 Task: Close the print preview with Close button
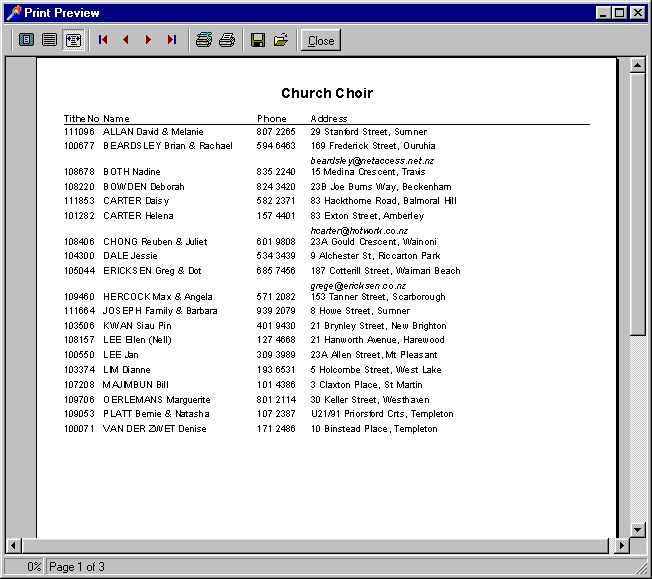click(321, 40)
